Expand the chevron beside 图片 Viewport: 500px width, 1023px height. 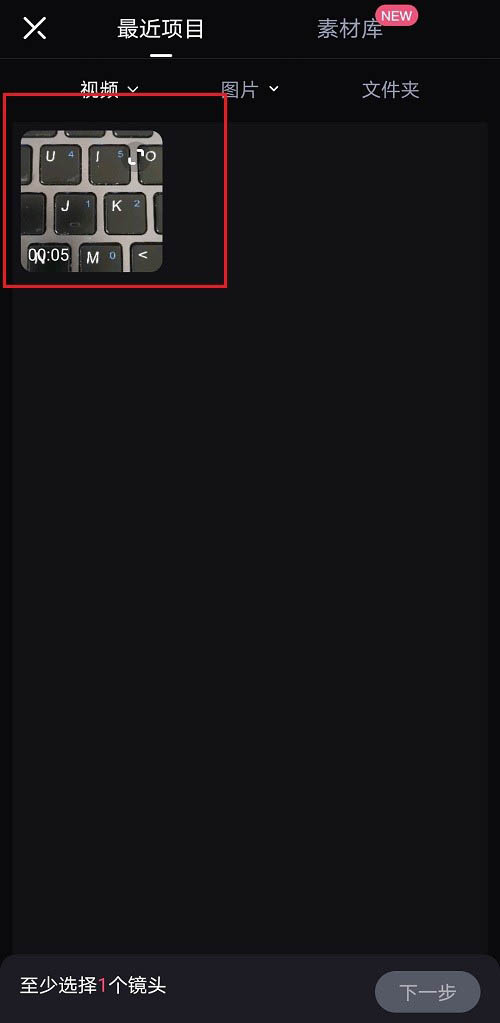point(273,88)
